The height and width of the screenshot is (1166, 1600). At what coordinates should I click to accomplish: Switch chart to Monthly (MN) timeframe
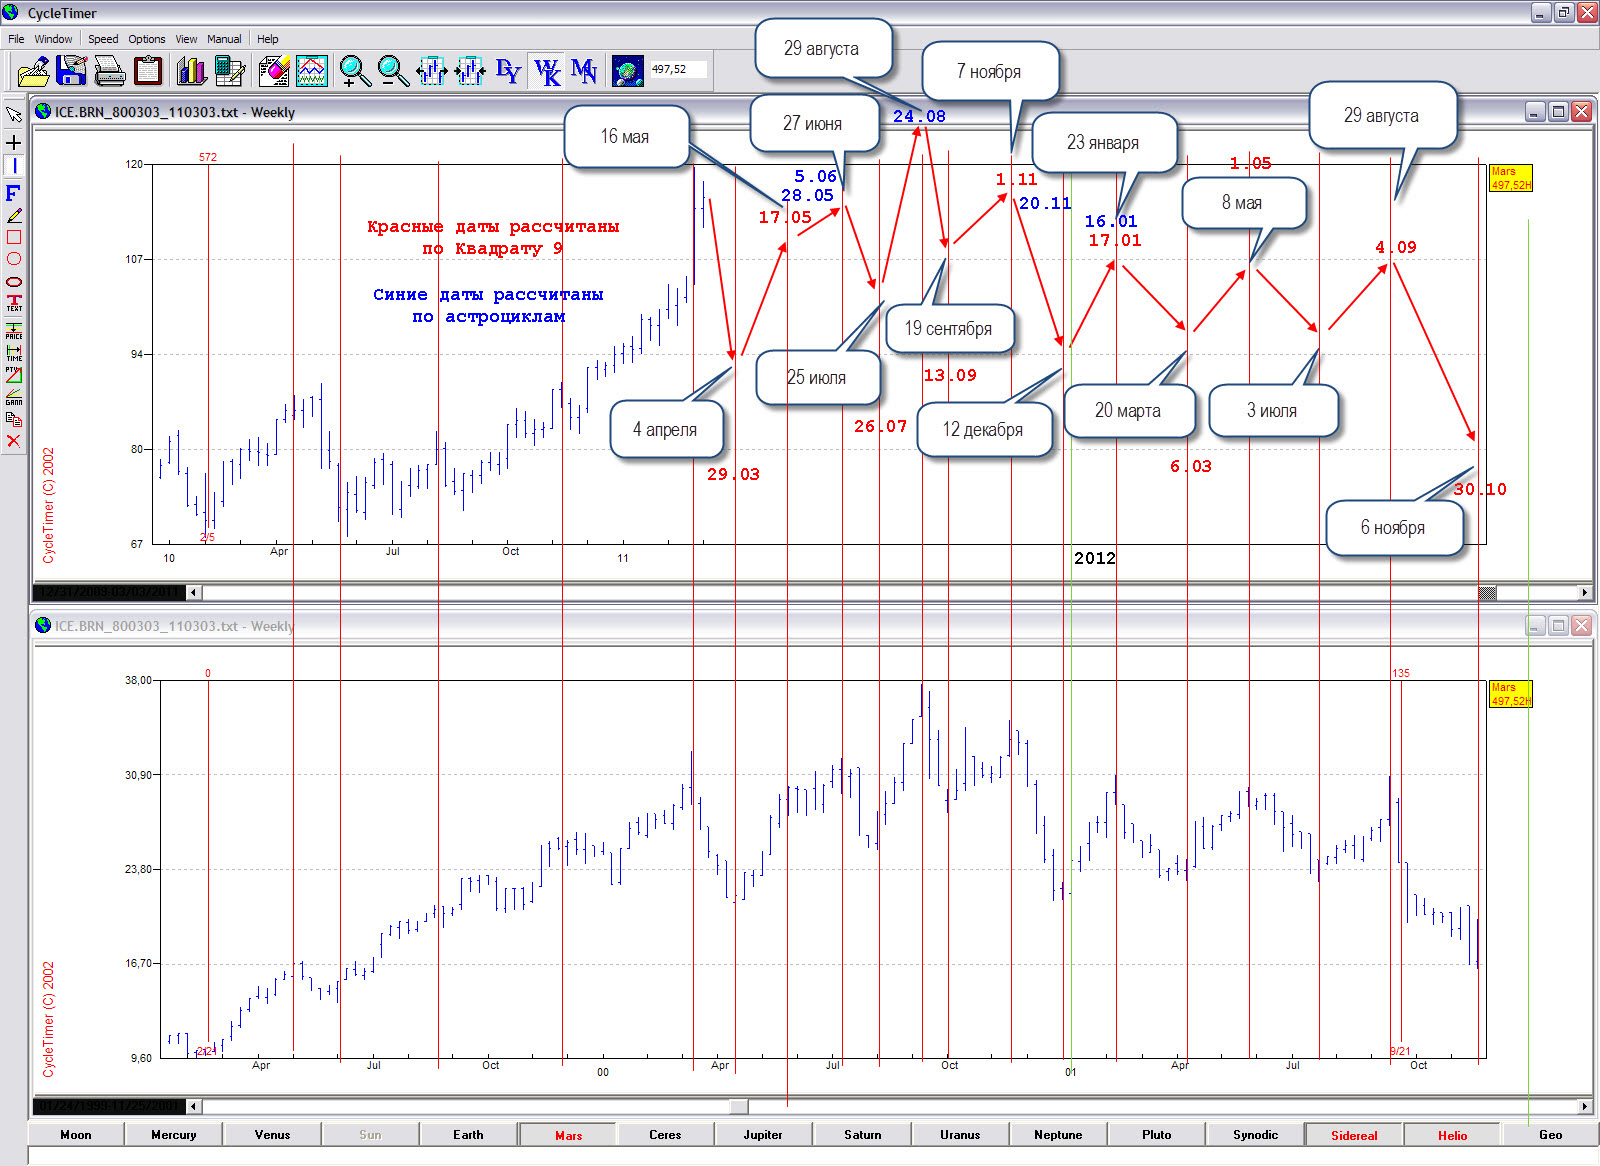point(584,71)
